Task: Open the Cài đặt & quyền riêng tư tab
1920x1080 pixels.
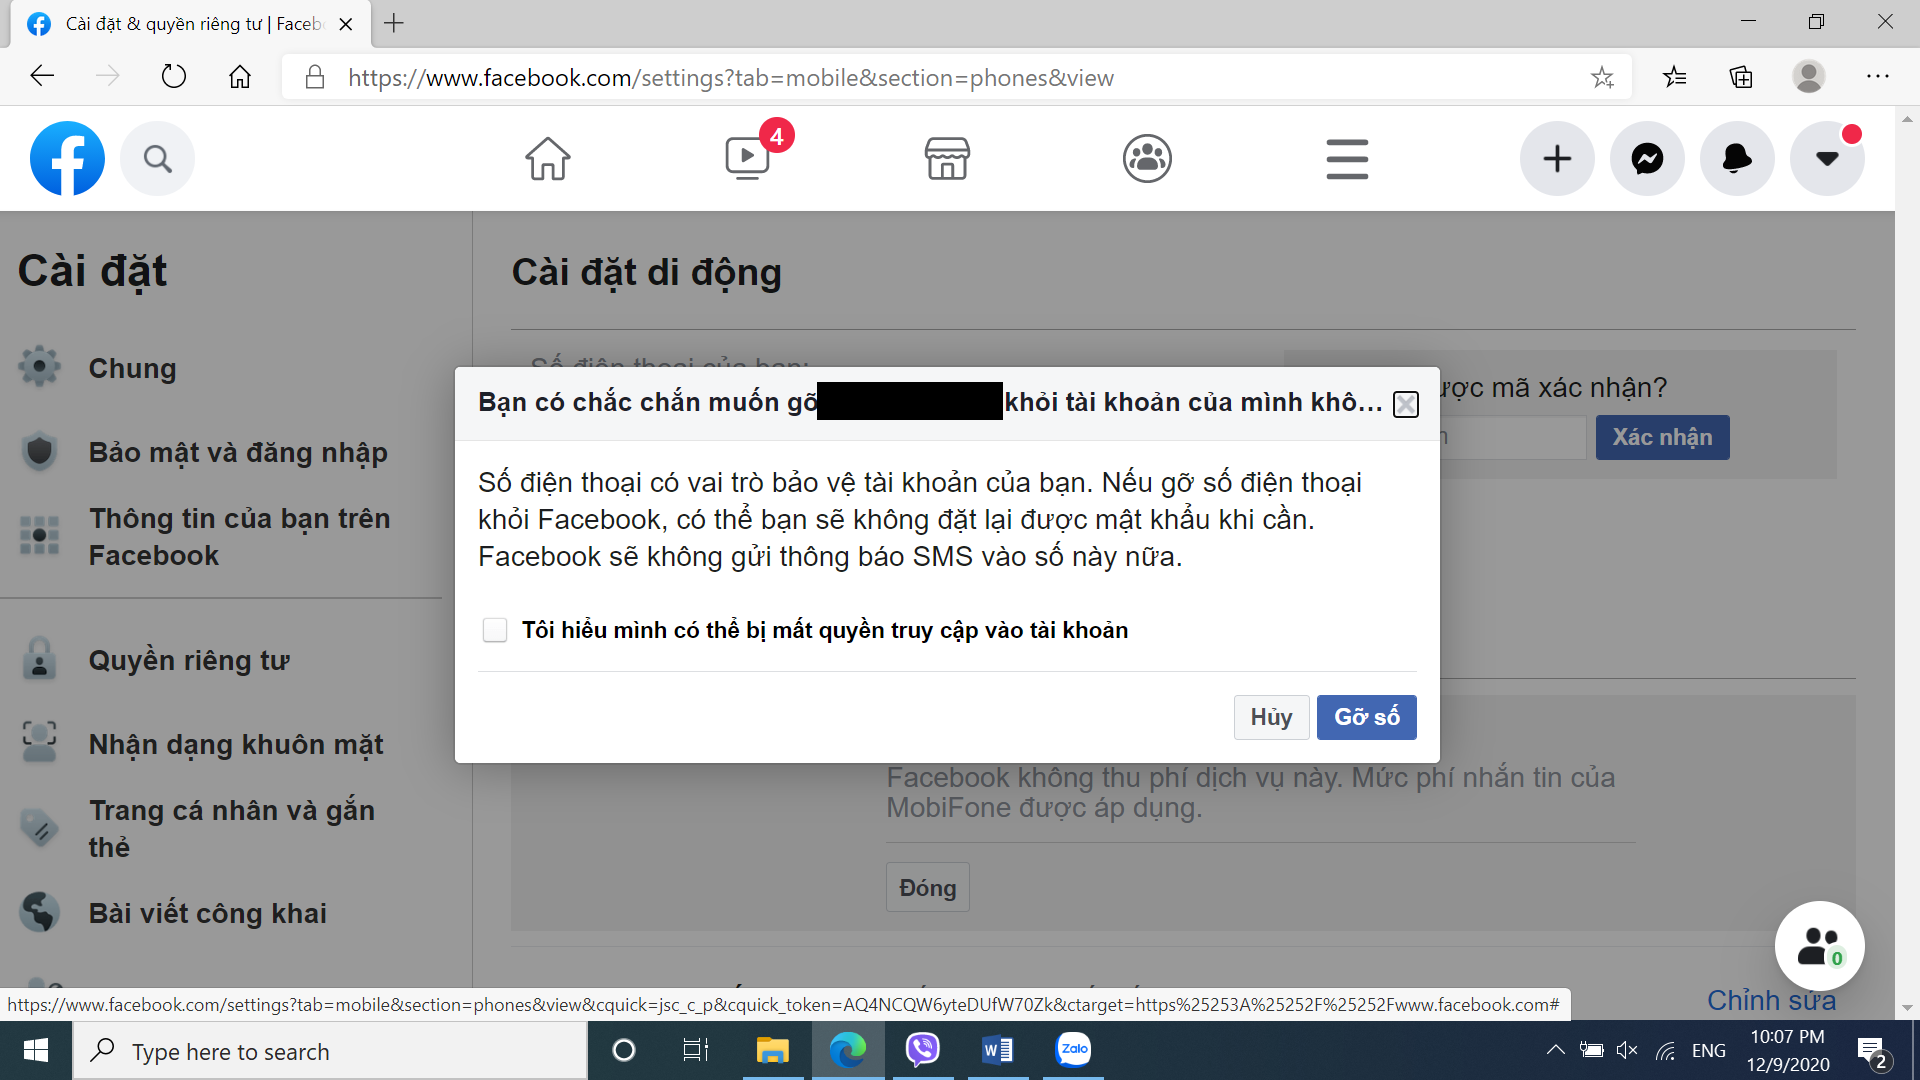Action: coord(190,23)
